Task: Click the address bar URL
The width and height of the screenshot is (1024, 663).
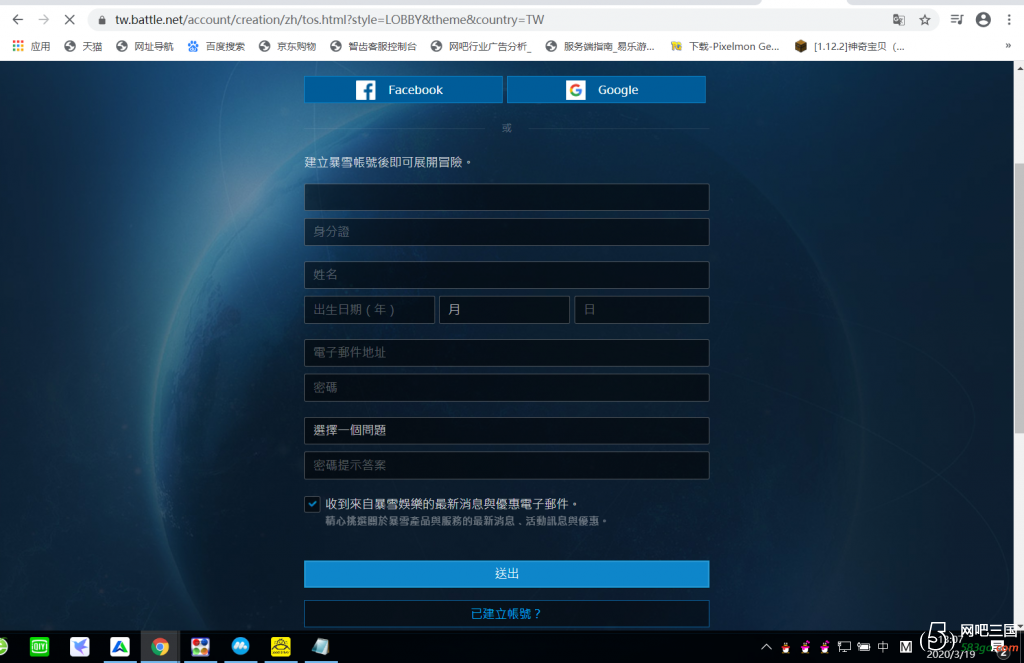Action: click(330, 20)
